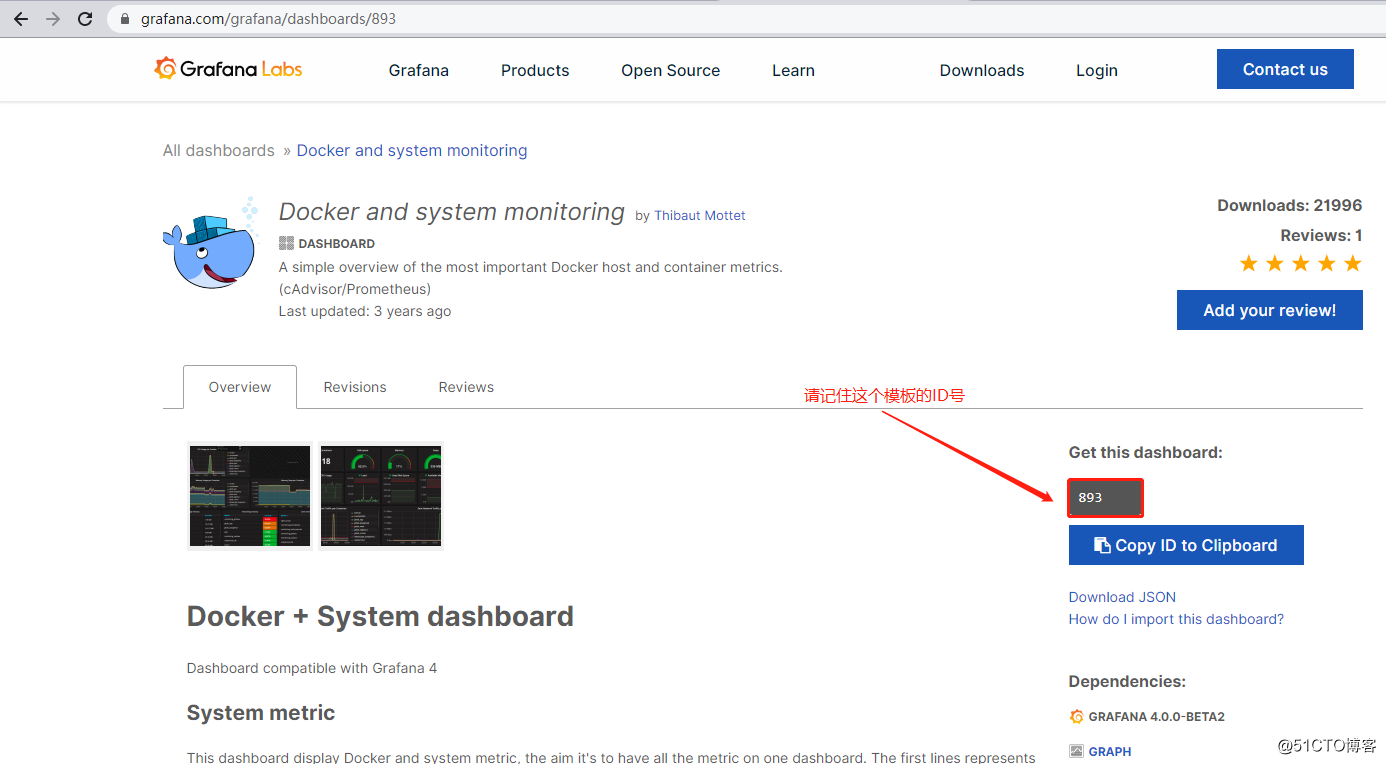Open How do I import this dashboard link
This screenshot has height=764, width=1386.
[x=1176, y=619]
